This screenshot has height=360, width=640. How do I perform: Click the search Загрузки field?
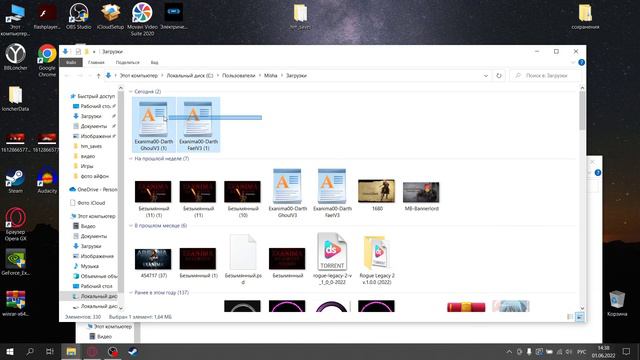pos(545,76)
